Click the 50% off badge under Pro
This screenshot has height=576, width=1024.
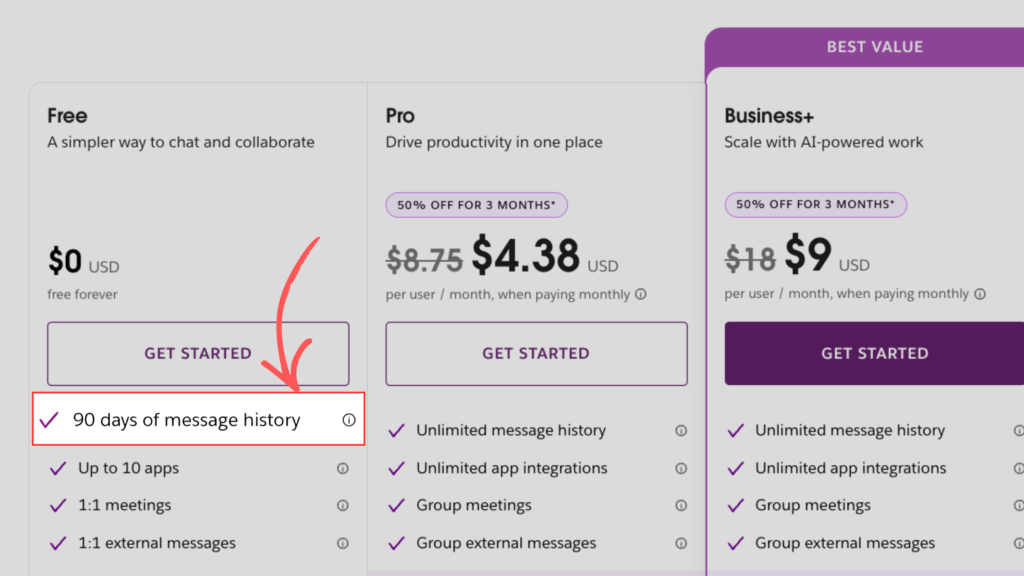476,204
